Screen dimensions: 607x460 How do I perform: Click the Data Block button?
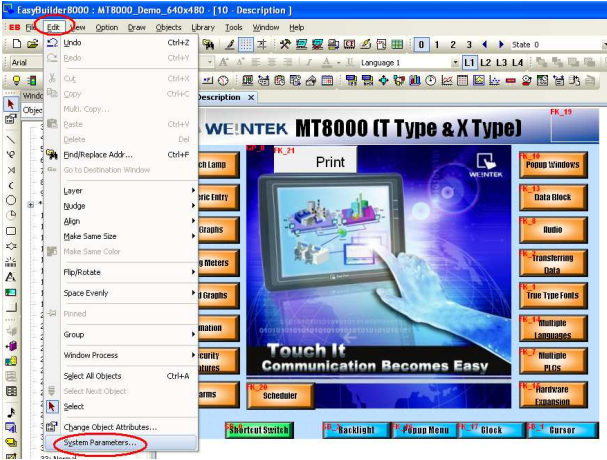(x=553, y=197)
